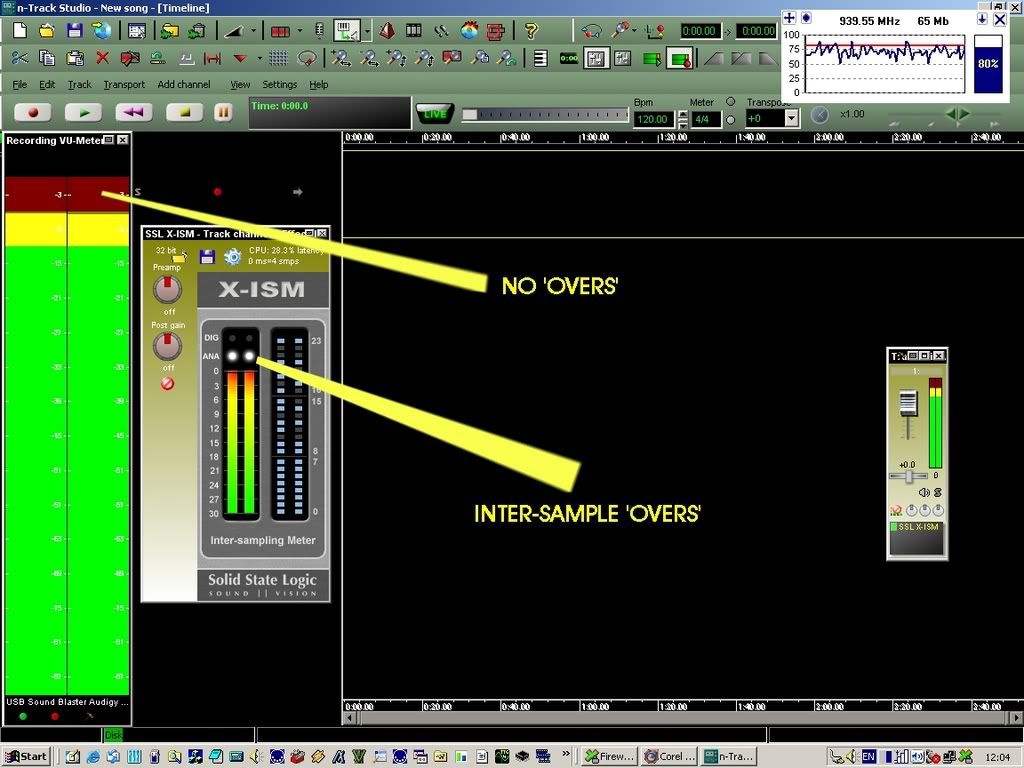Viewport: 1024px width, 768px height.
Task: Open the metronome tool
Action: click(x=387, y=31)
